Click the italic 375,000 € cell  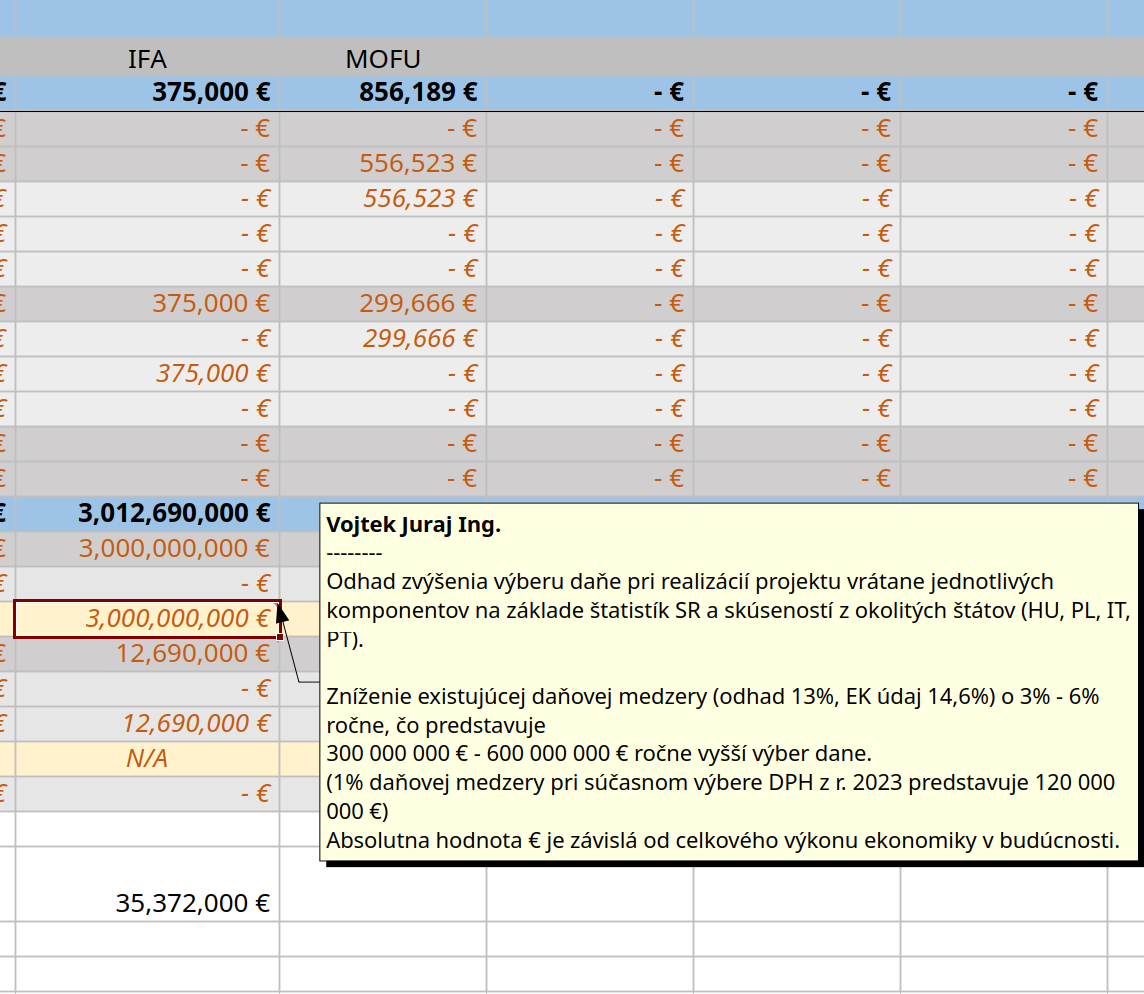(147, 373)
